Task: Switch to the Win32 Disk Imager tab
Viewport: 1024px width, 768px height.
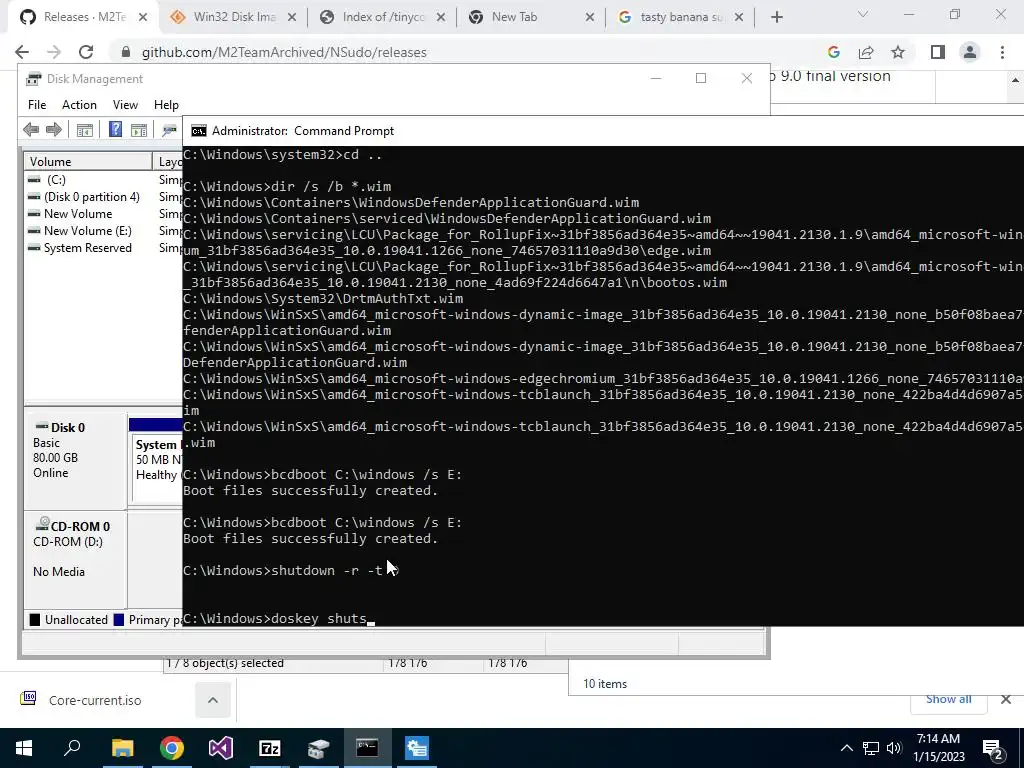Action: (231, 17)
